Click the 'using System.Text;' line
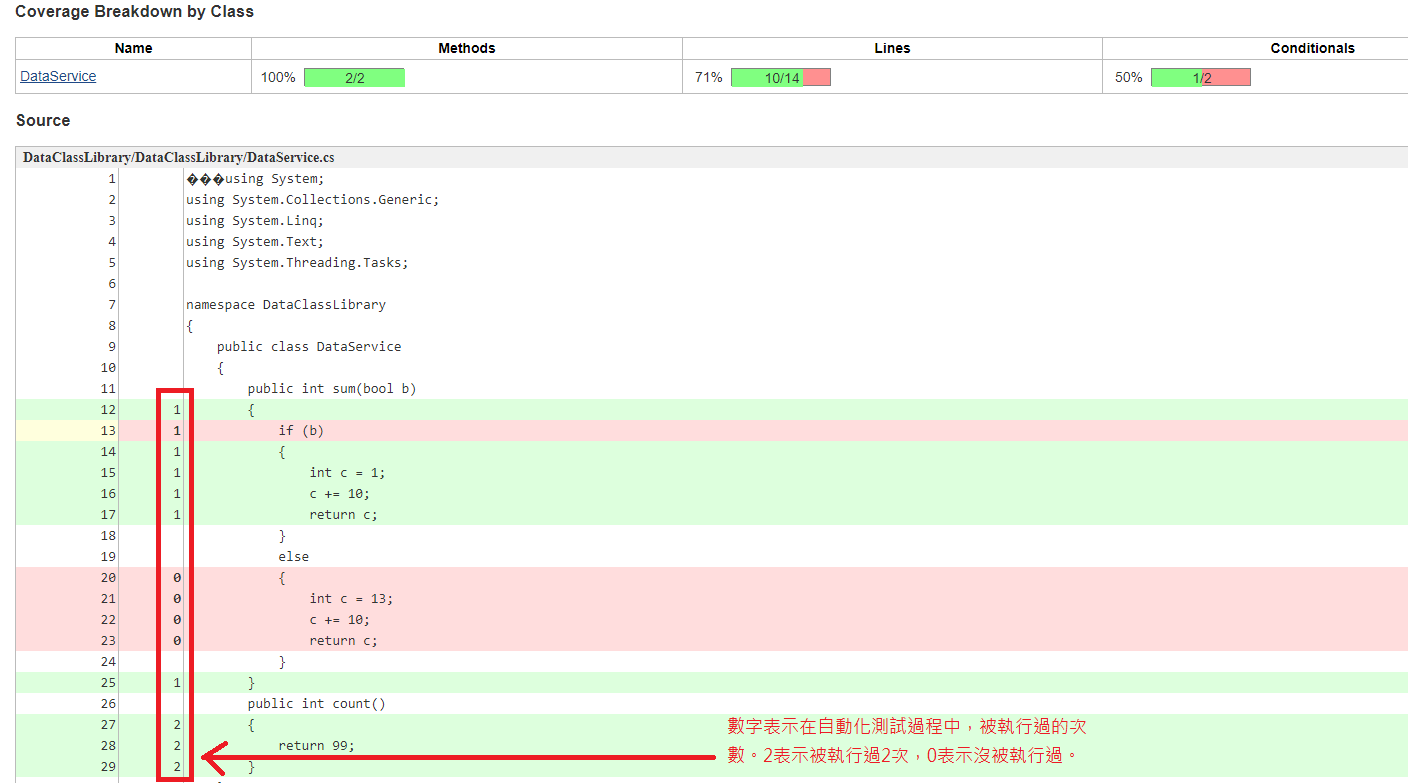This screenshot has height=783, width=1408. click(255, 242)
